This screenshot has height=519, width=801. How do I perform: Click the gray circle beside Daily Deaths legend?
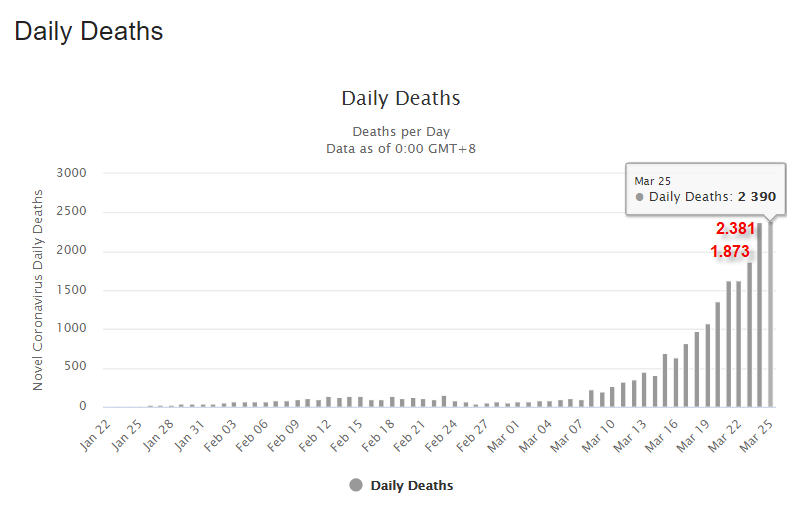(x=356, y=485)
